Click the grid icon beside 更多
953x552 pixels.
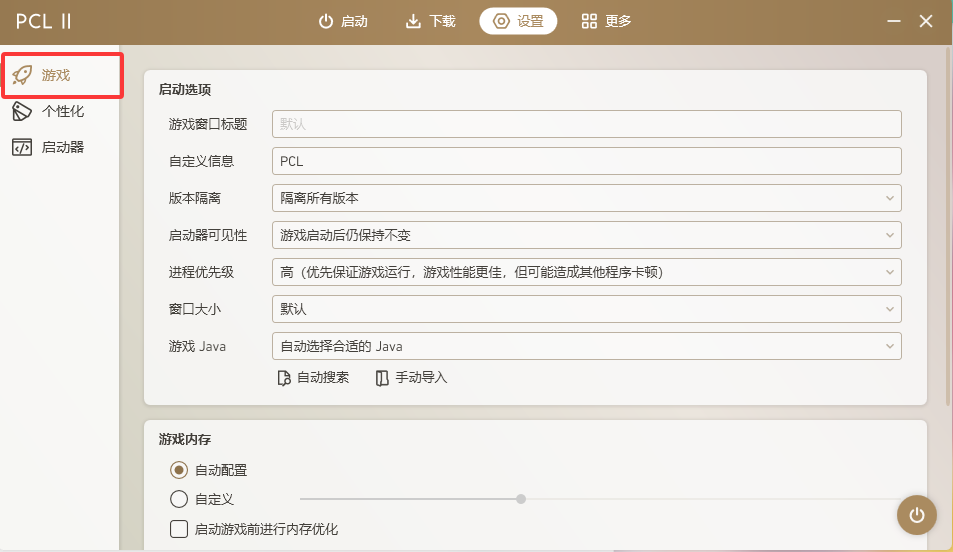589,21
